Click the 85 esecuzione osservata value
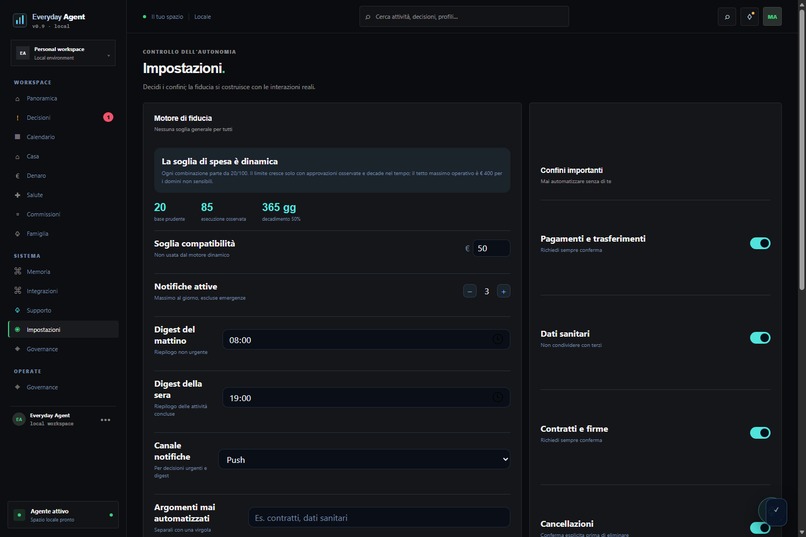This screenshot has width=806, height=537. click(x=207, y=207)
